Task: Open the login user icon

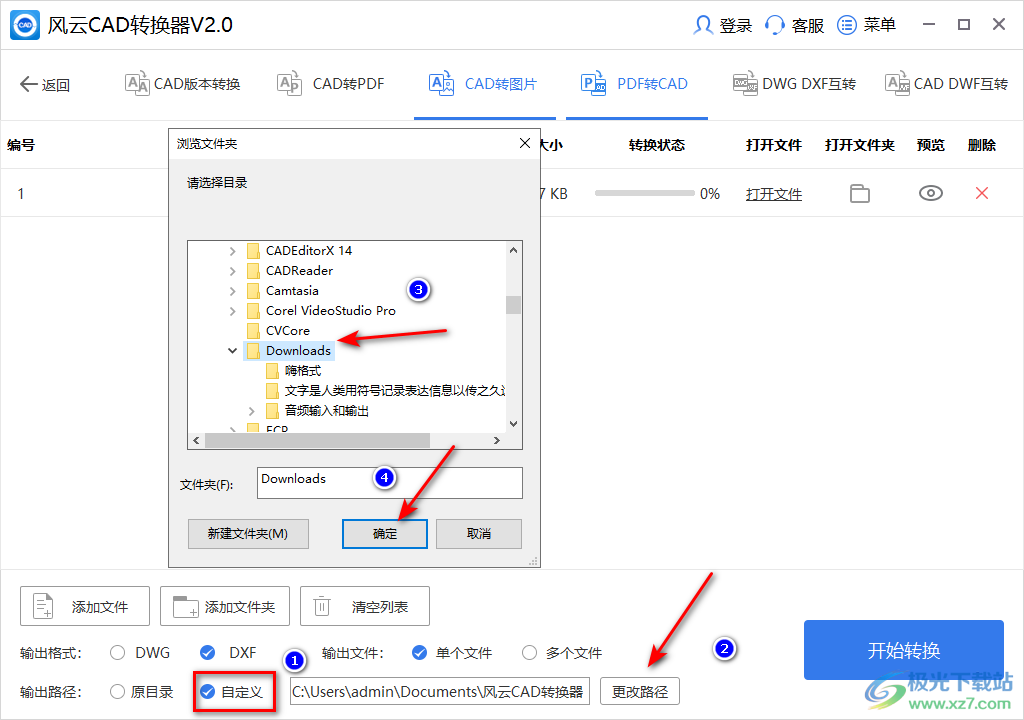Action: tap(703, 25)
